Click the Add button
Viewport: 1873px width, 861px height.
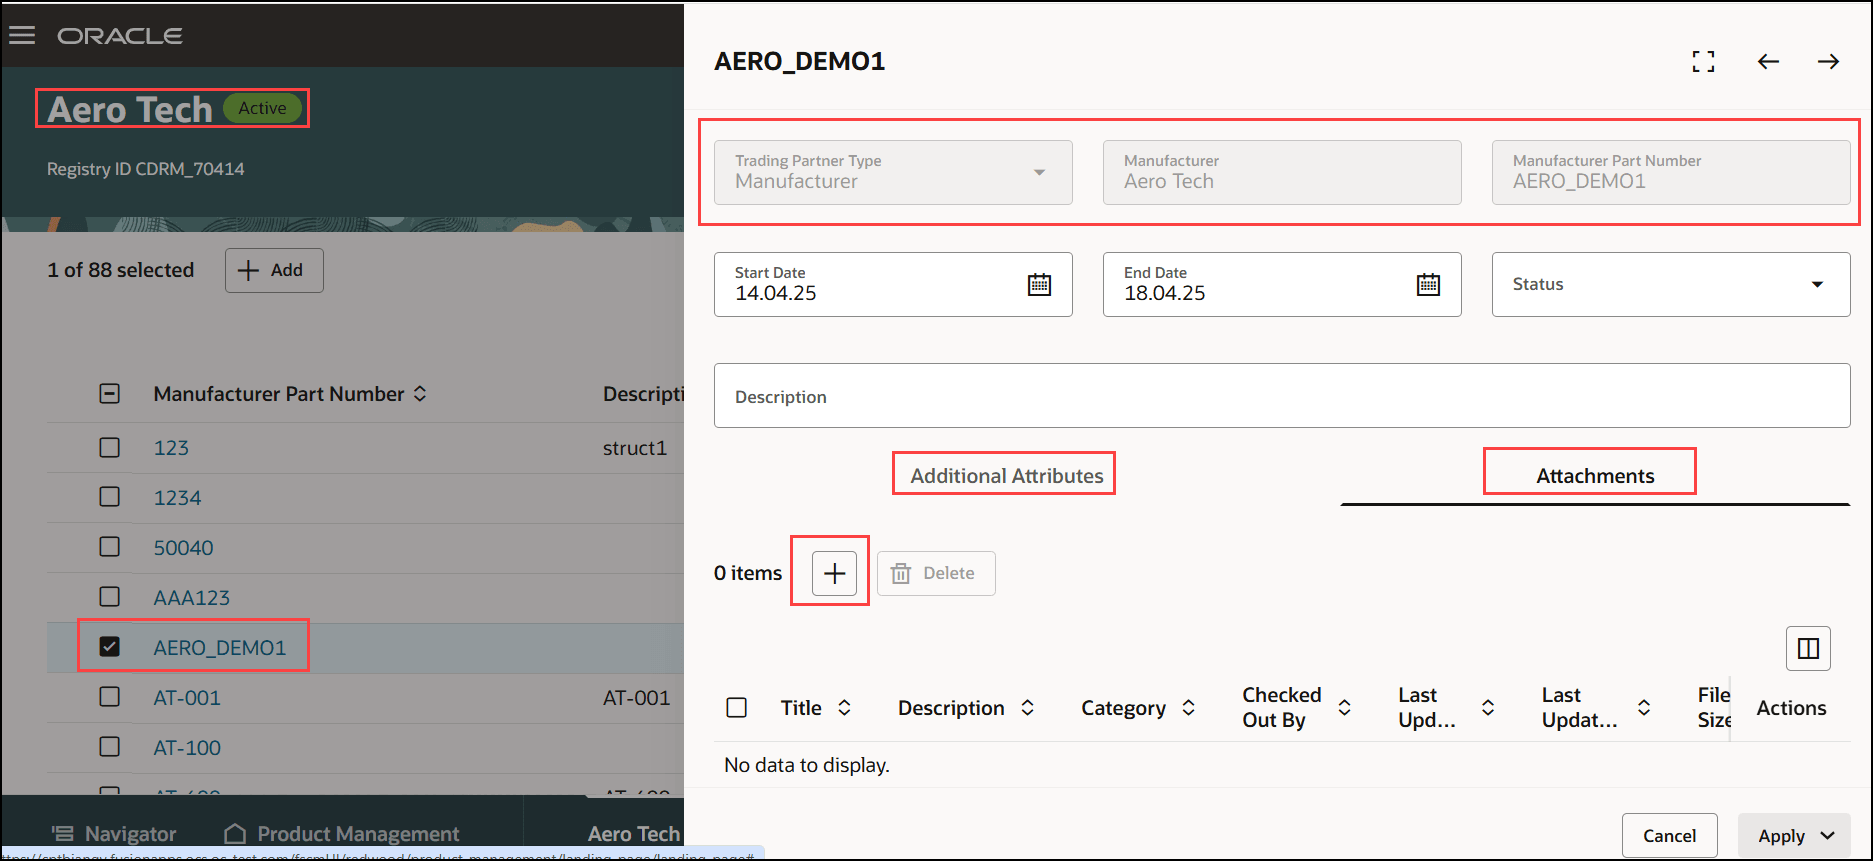pos(274,270)
